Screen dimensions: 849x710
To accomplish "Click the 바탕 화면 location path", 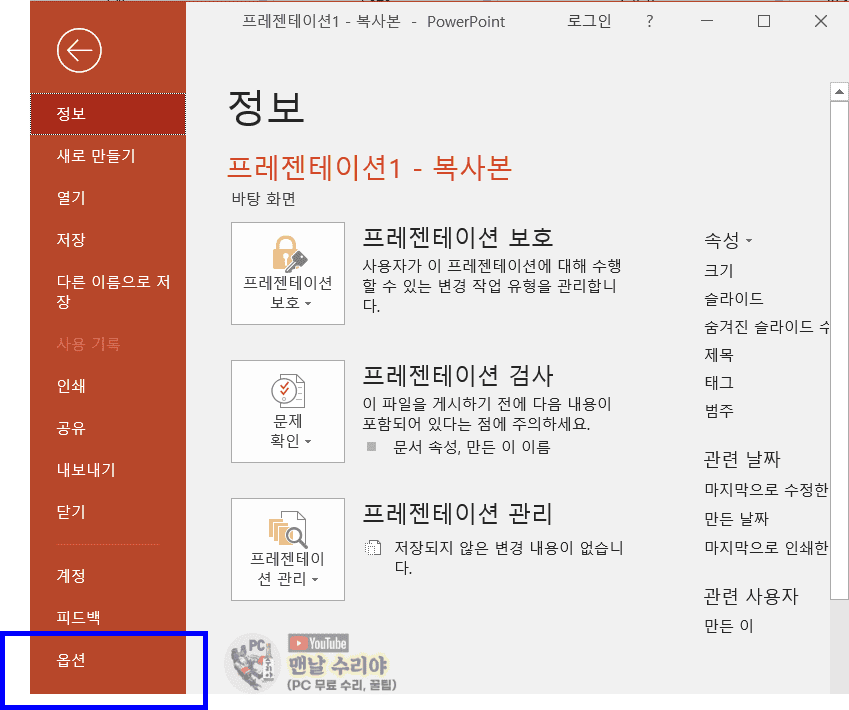I will click(x=263, y=199).
